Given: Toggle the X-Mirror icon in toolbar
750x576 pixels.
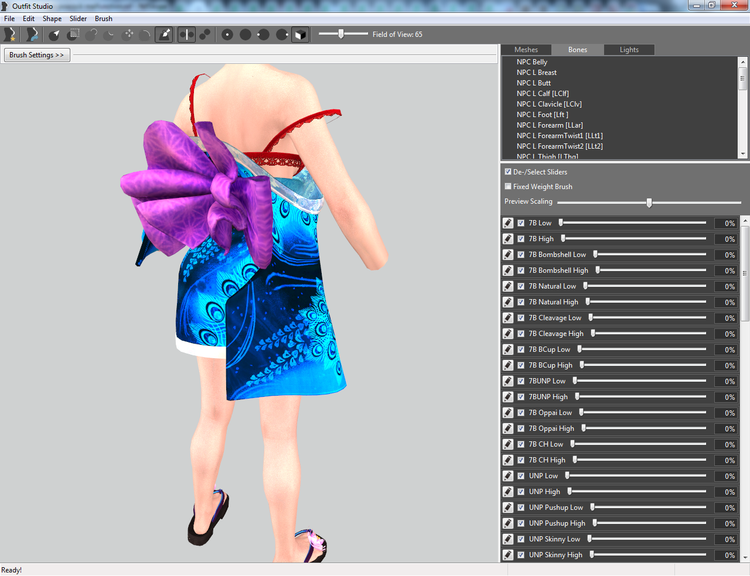Looking at the screenshot, I should (187, 34).
